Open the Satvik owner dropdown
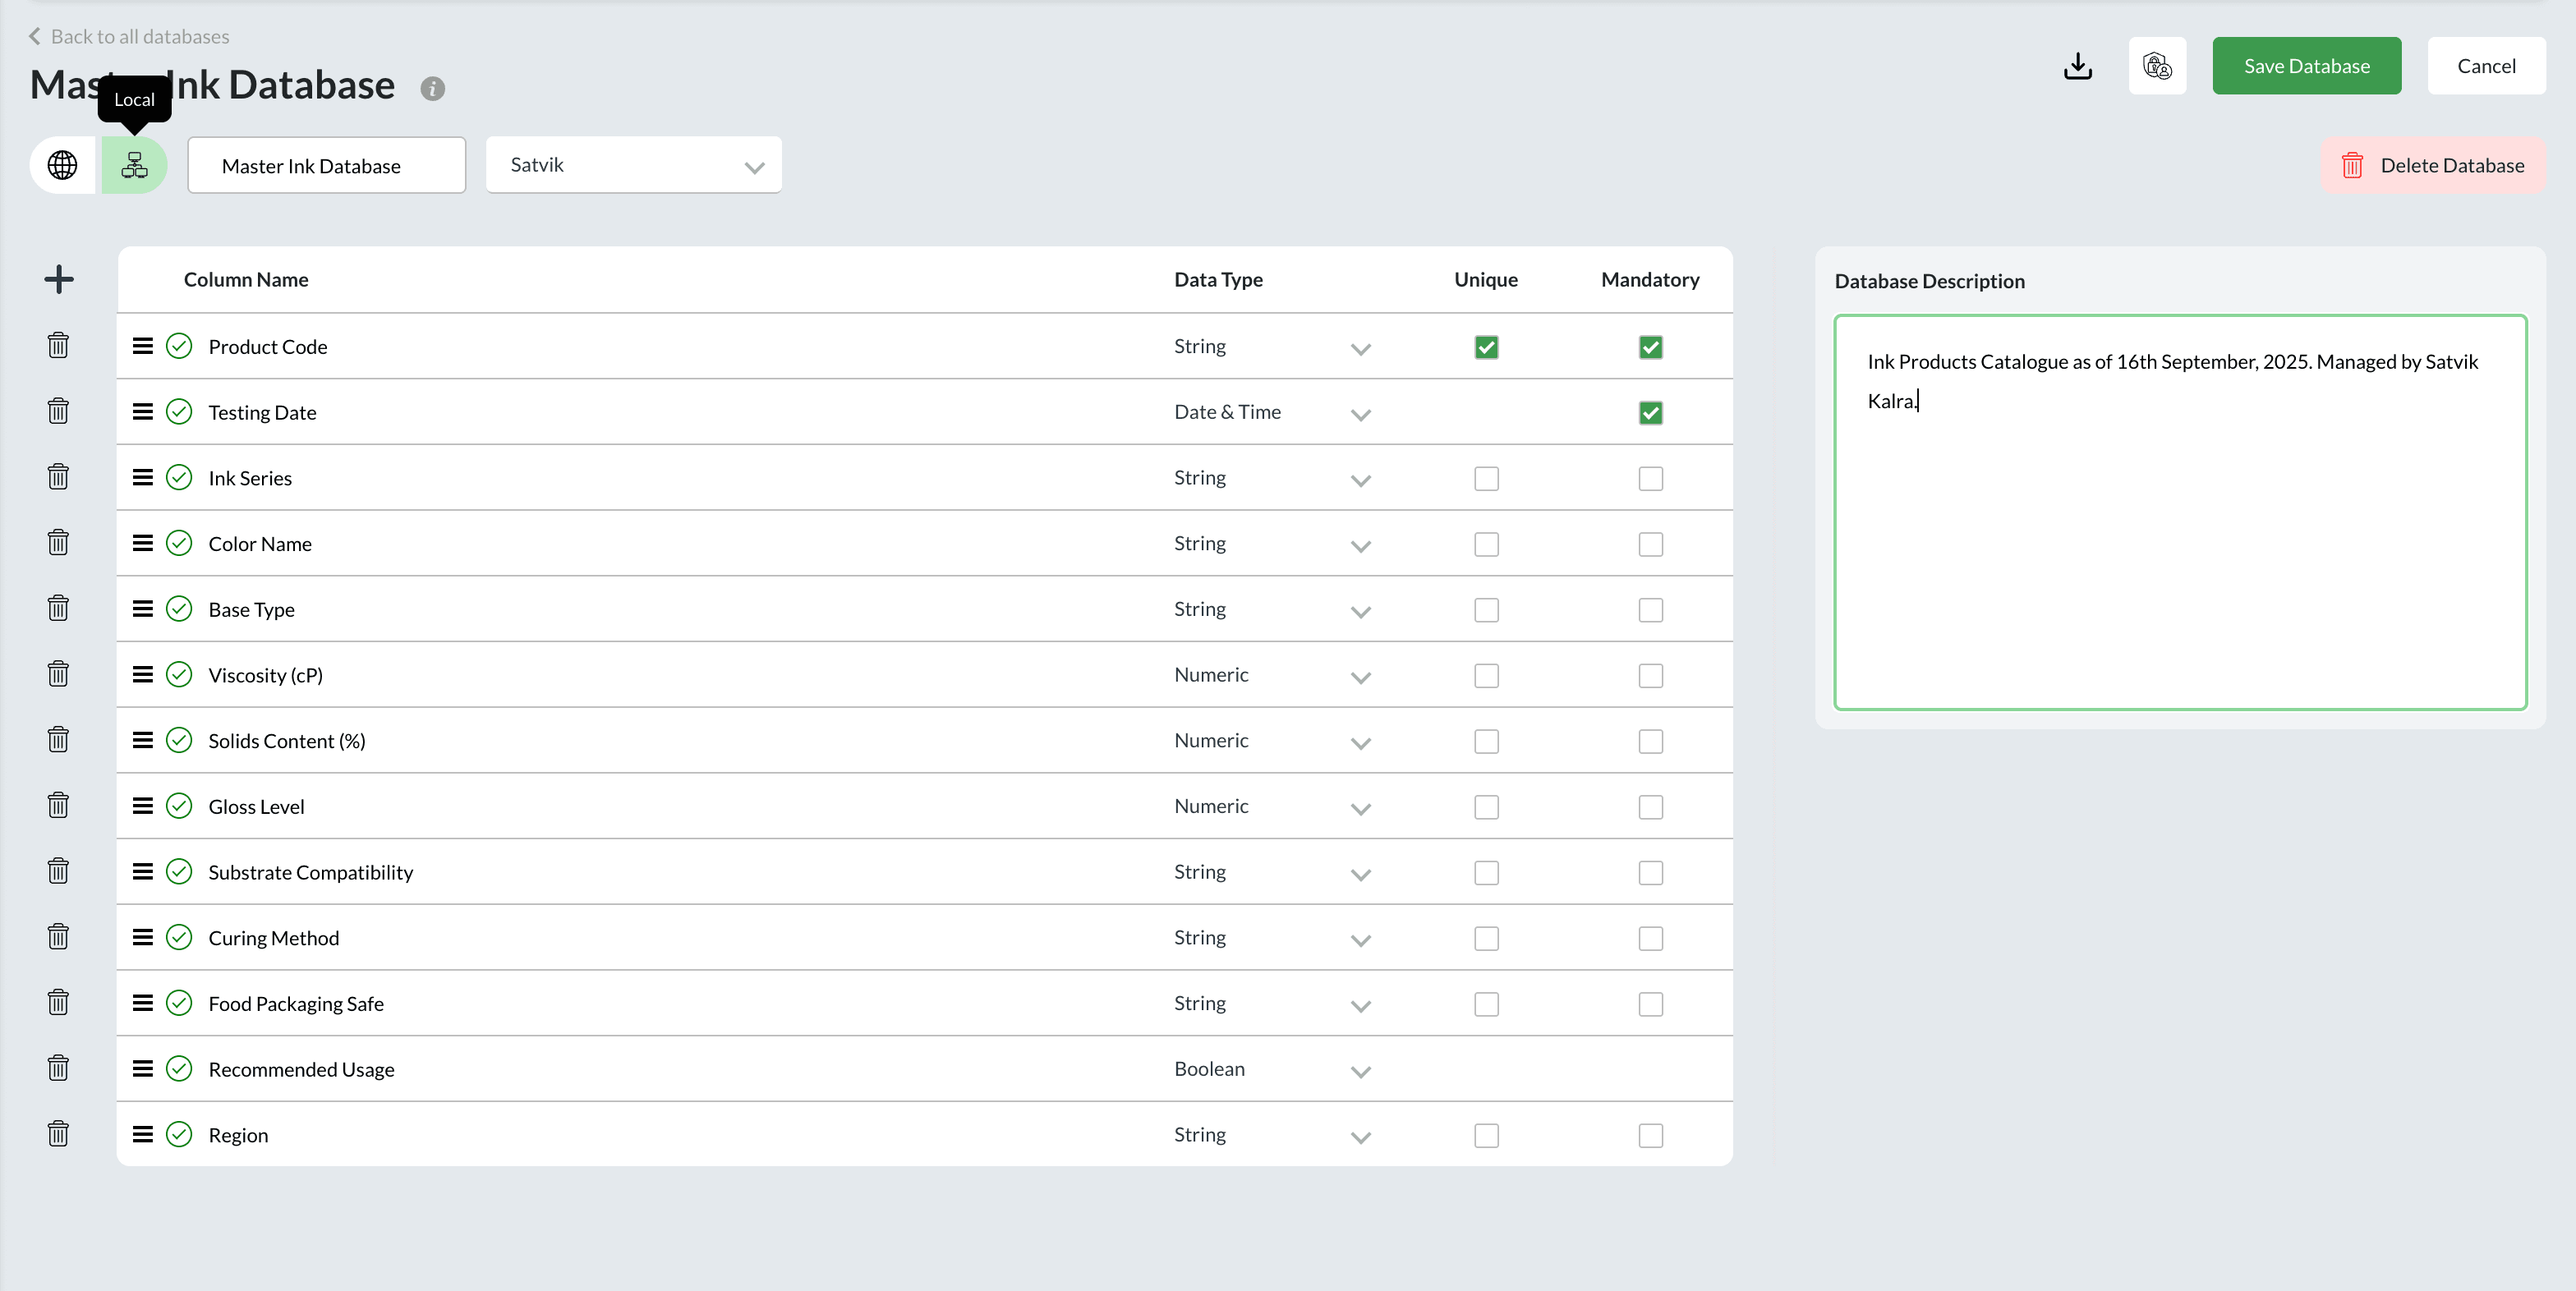 (753, 165)
